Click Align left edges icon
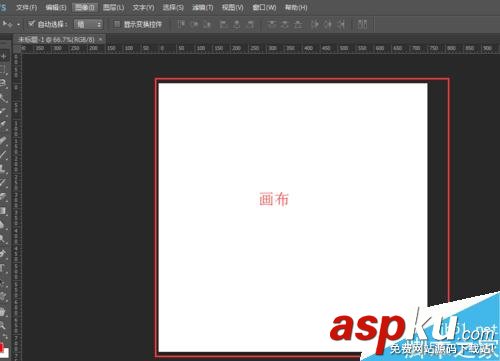This screenshot has height=361, width=500. [223, 24]
